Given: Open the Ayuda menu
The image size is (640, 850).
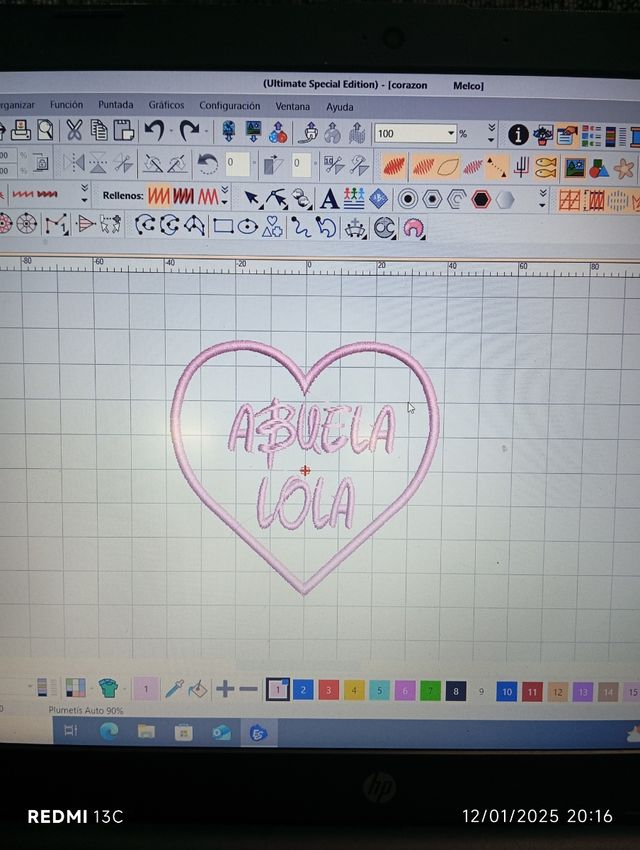Looking at the screenshot, I should (339, 107).
